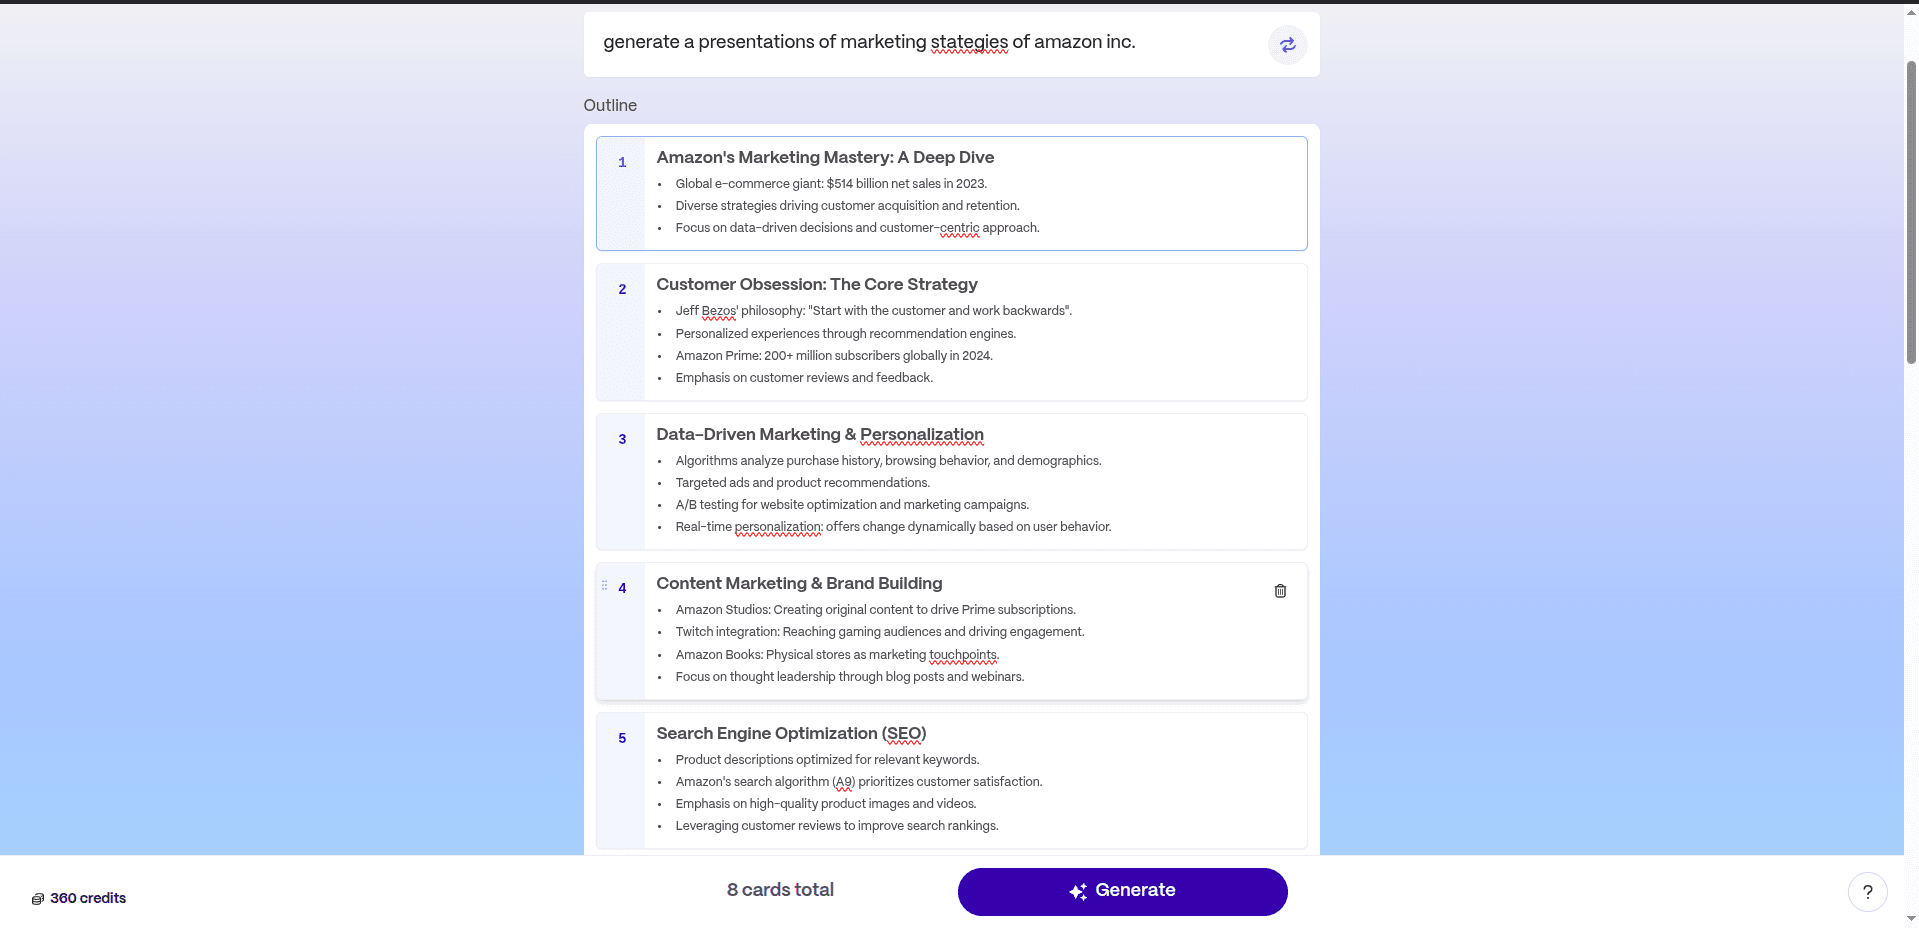Click the vertical scrollbar thumb
The image size is (1919, 928).
(x=1911, y=210)
